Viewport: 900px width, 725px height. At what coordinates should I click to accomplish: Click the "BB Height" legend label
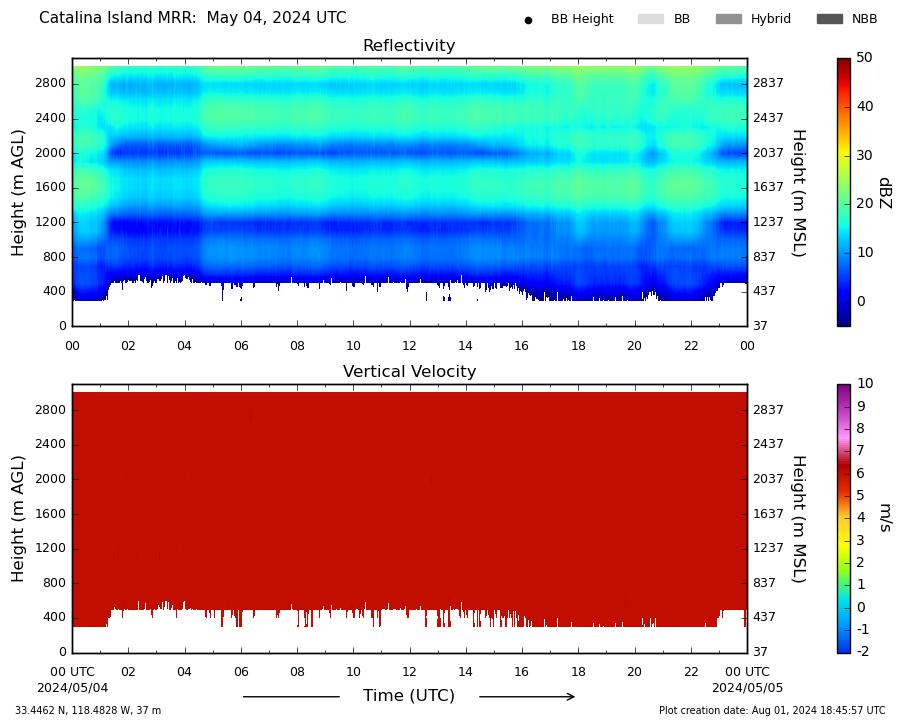coord(582,19)
